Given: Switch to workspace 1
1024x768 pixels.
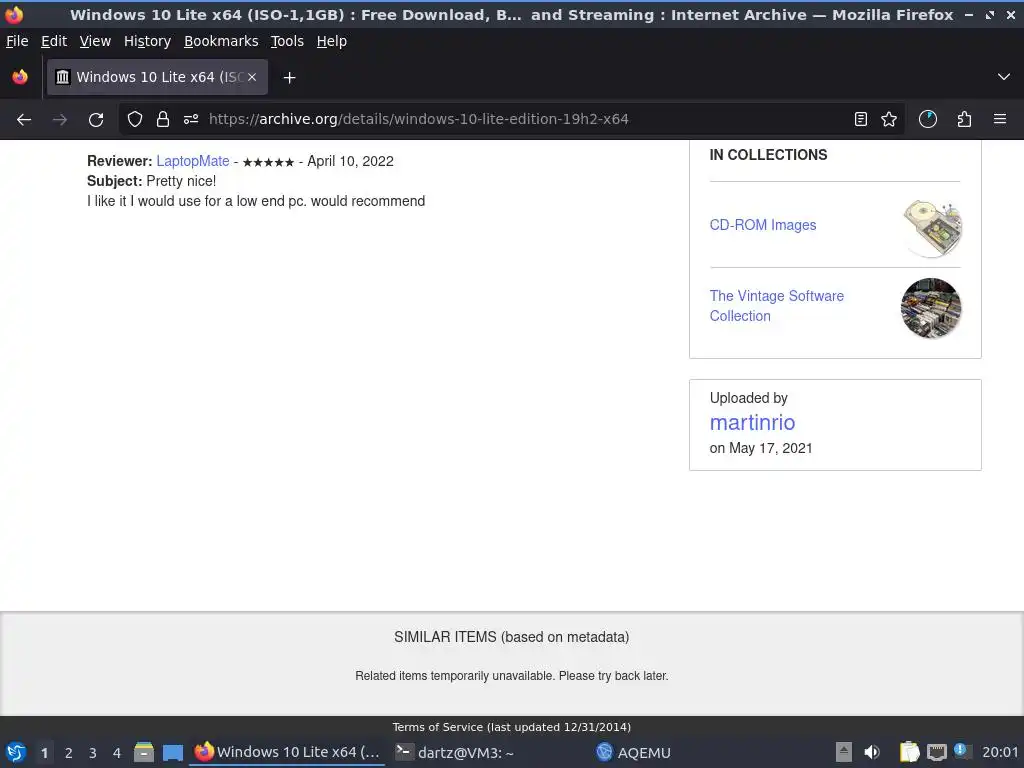Looking at the screenshot, I should click(x=44, y=753).
